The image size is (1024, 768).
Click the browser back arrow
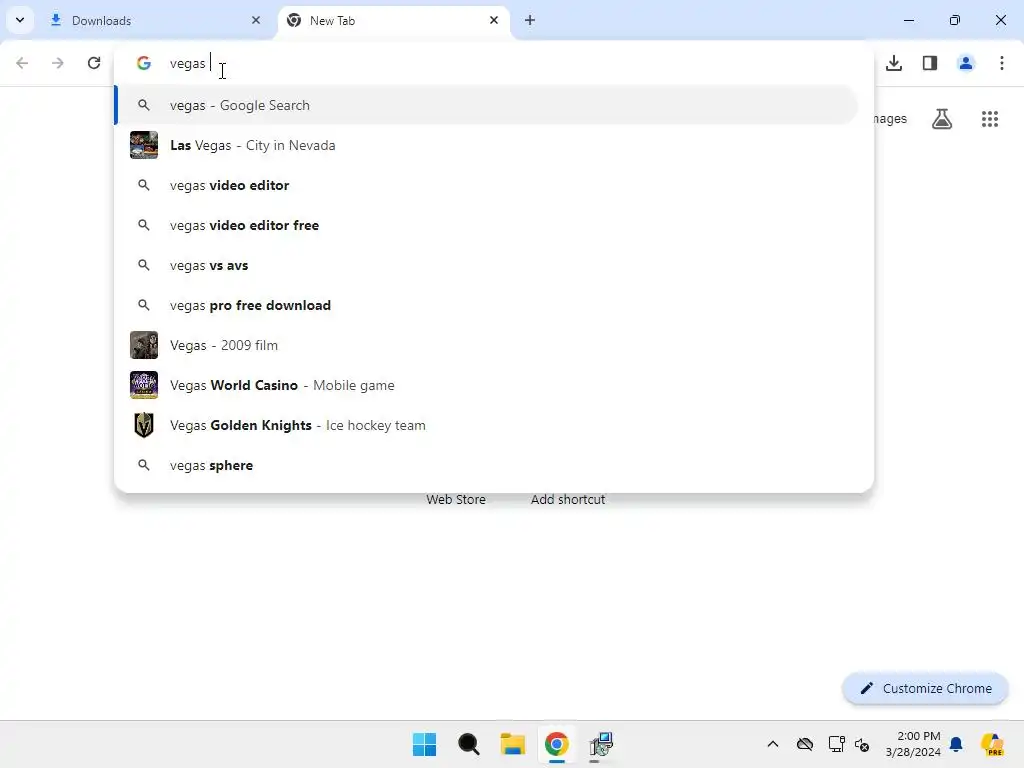point(22,63)
